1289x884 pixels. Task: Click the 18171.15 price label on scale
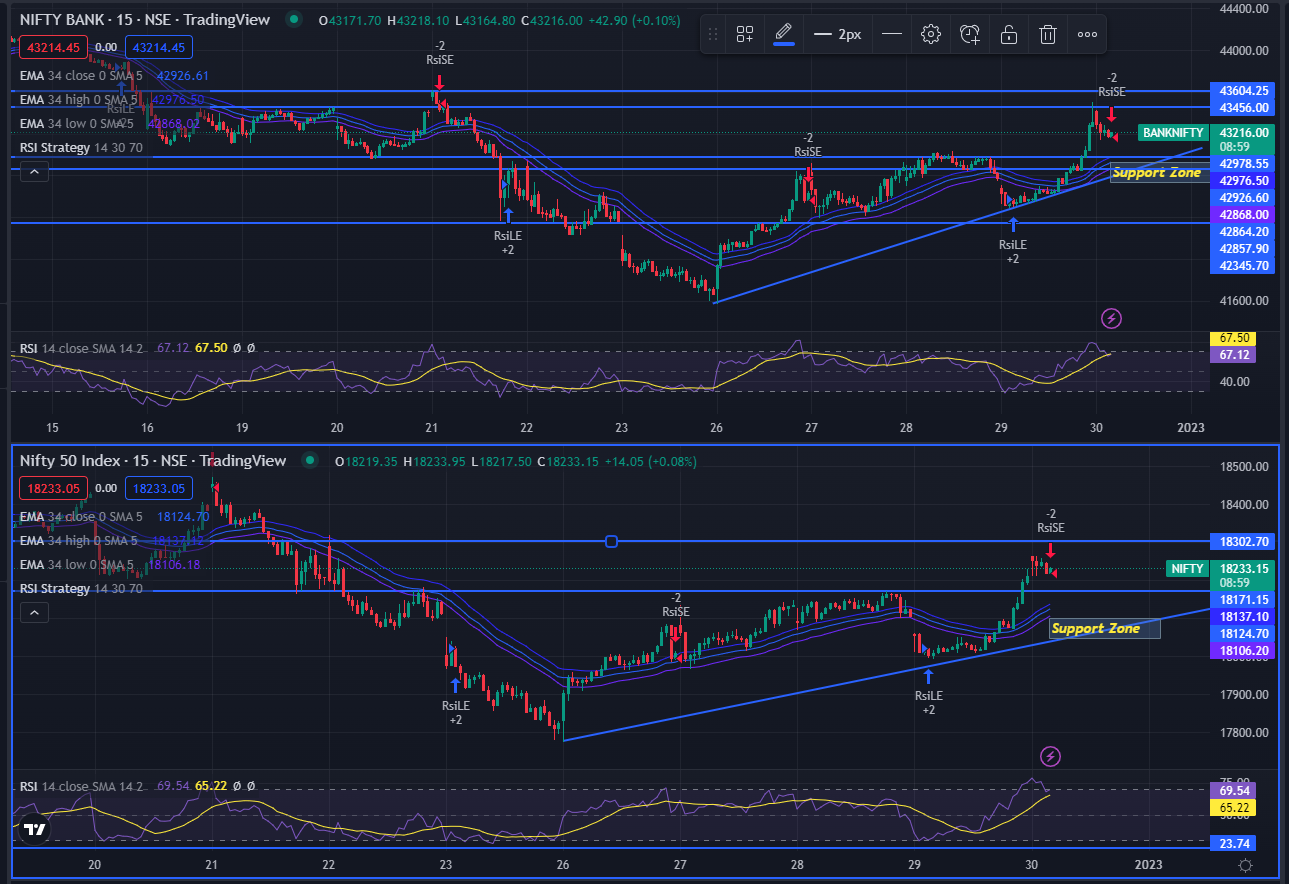pos(1244,600)
